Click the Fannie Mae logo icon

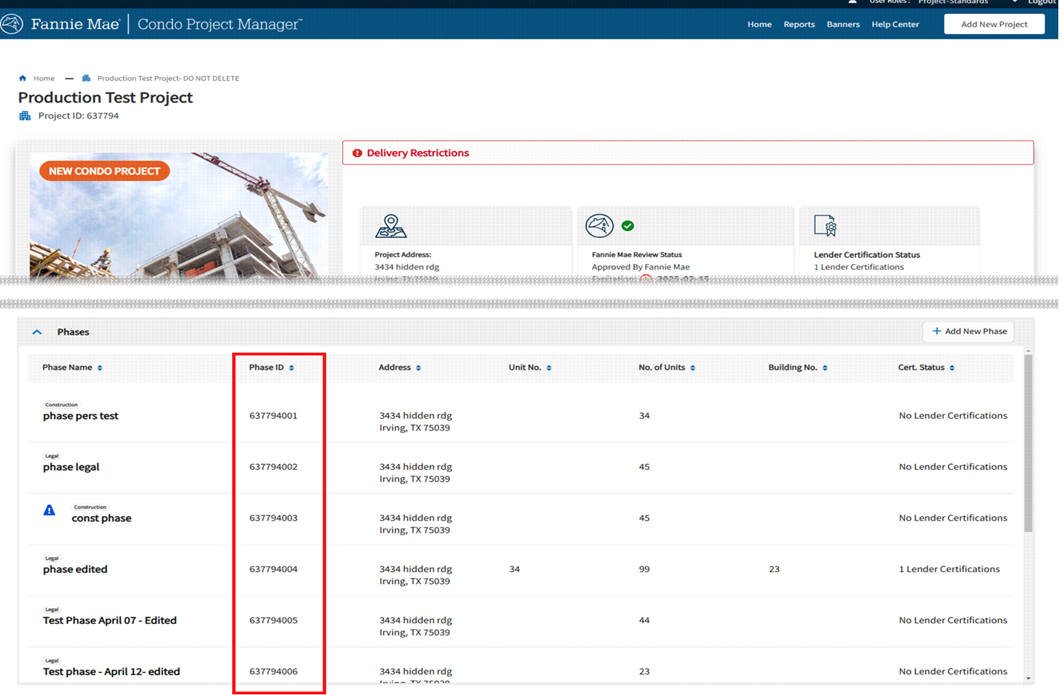click(12, 24)
